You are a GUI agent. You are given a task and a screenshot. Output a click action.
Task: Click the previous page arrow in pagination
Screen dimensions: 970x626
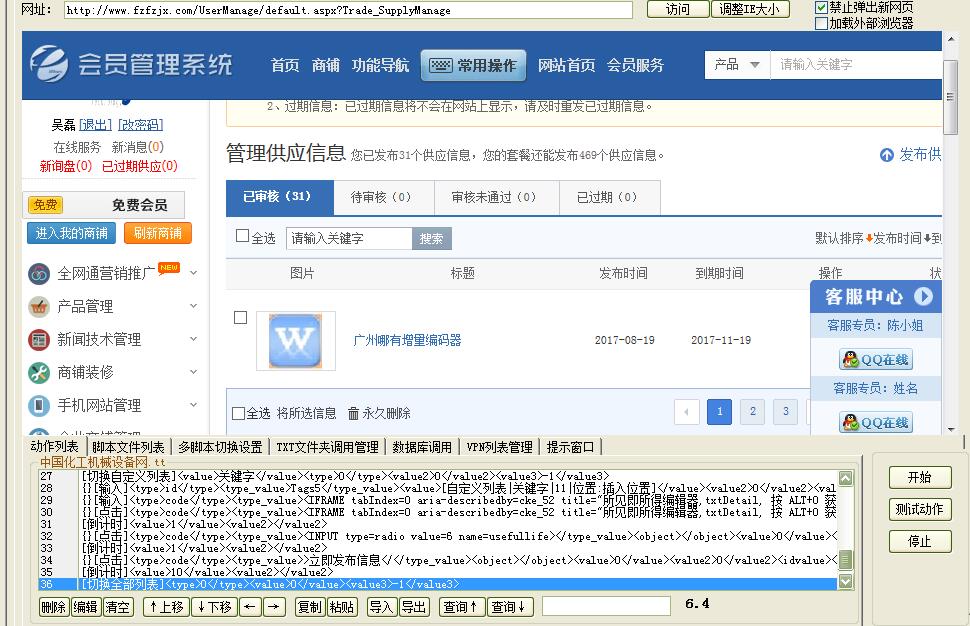pos(686,411)
